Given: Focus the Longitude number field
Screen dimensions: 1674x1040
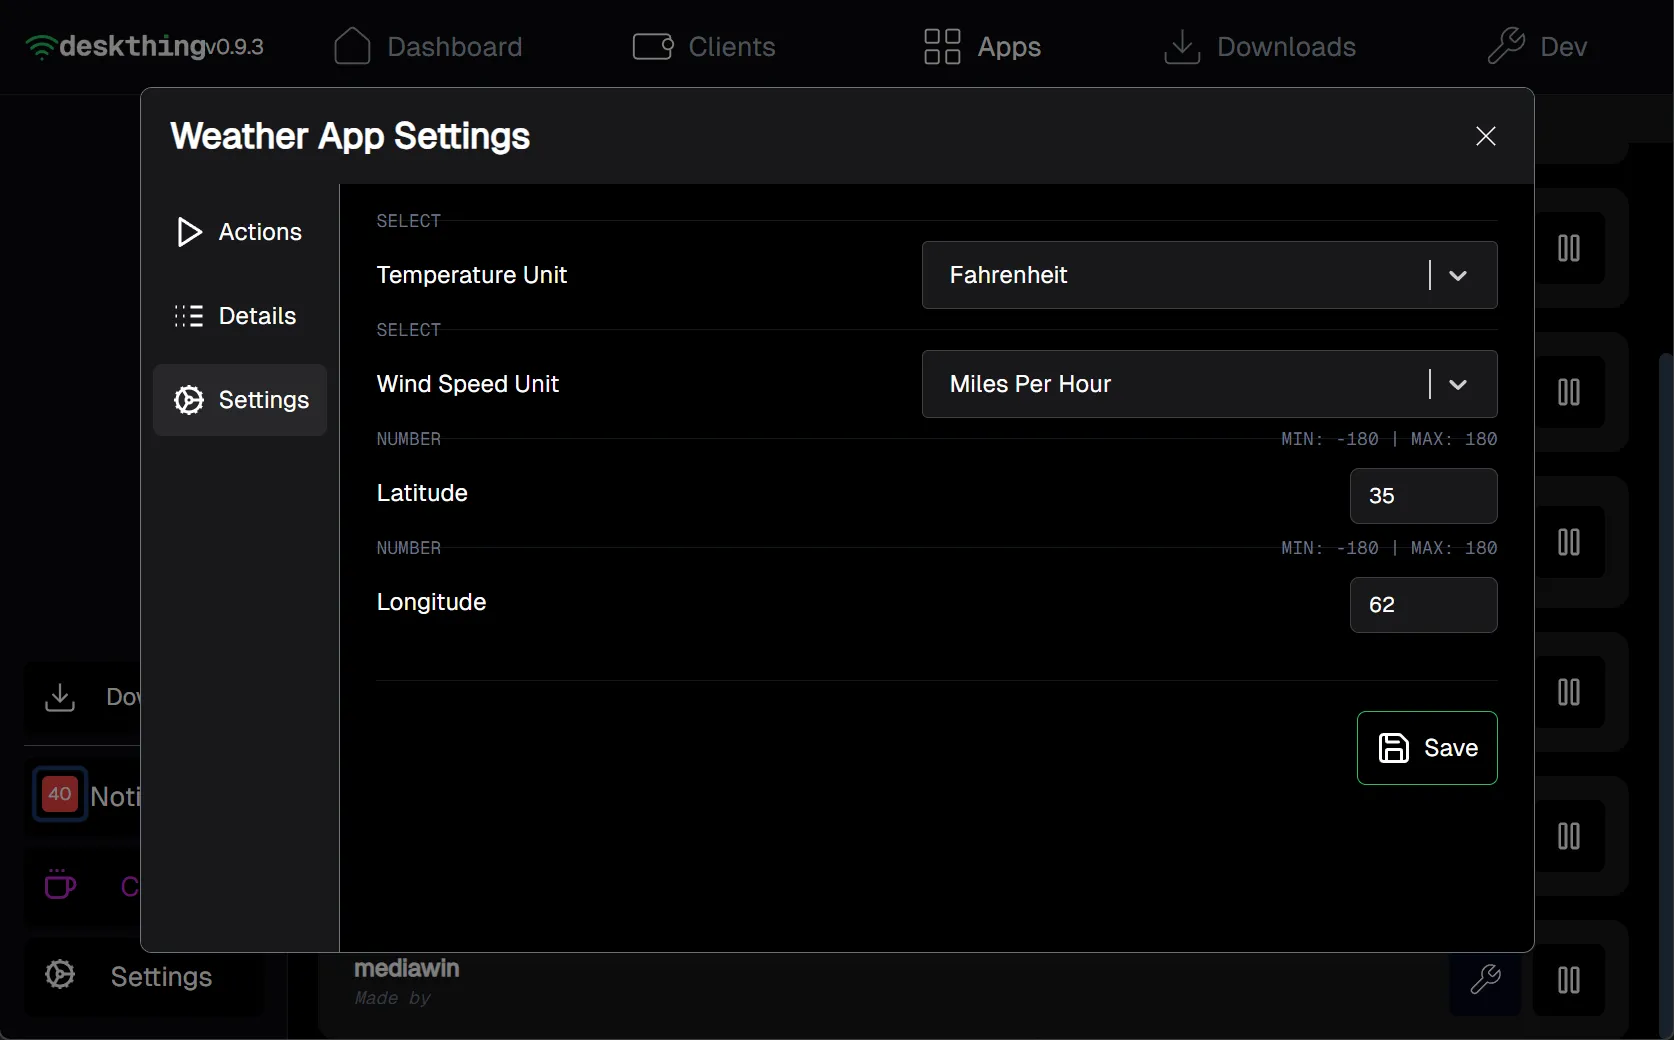Looking at the screenshot, I should pyautogui.click(x=1423, y=605).
